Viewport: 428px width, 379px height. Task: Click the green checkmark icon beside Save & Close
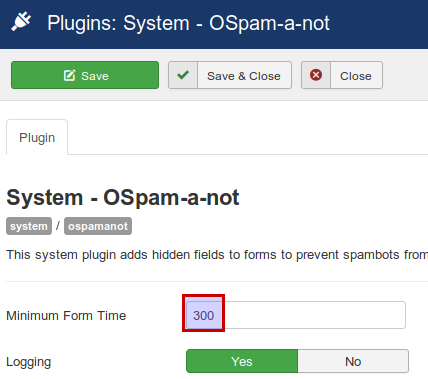pyautogui.click(x=183, y=75)
